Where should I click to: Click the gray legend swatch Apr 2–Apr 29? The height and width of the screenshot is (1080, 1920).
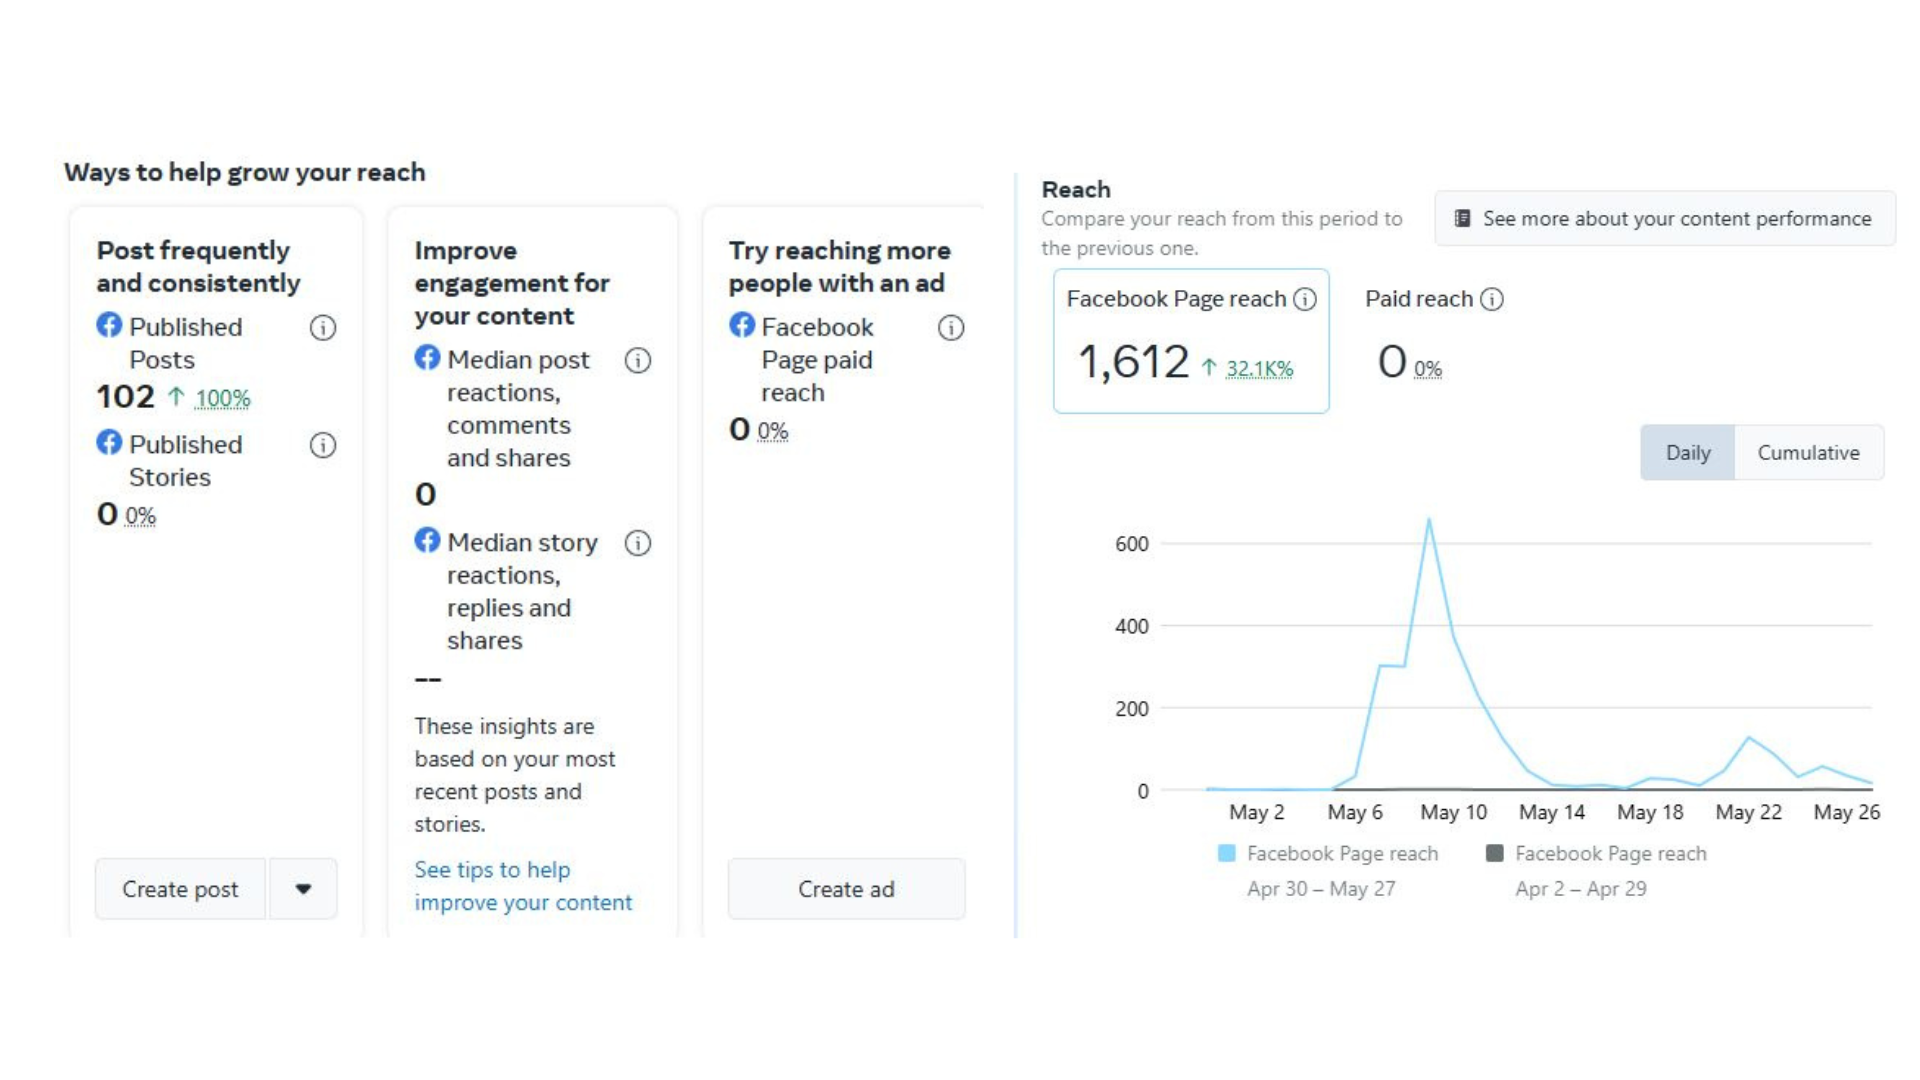[1494, 853]
